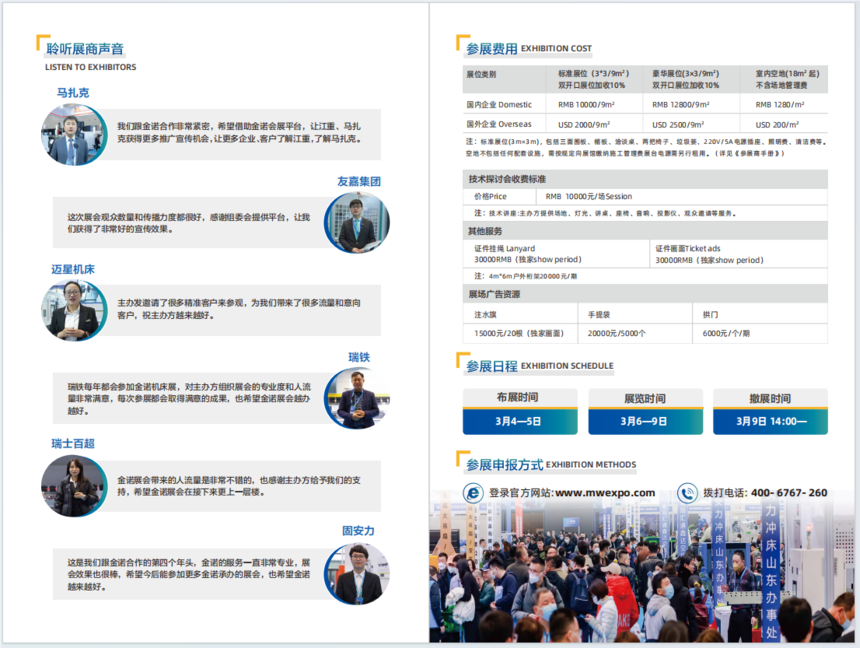Click the 聆听展商声音 section heading

pyautogui.click(x=85, y=49)
